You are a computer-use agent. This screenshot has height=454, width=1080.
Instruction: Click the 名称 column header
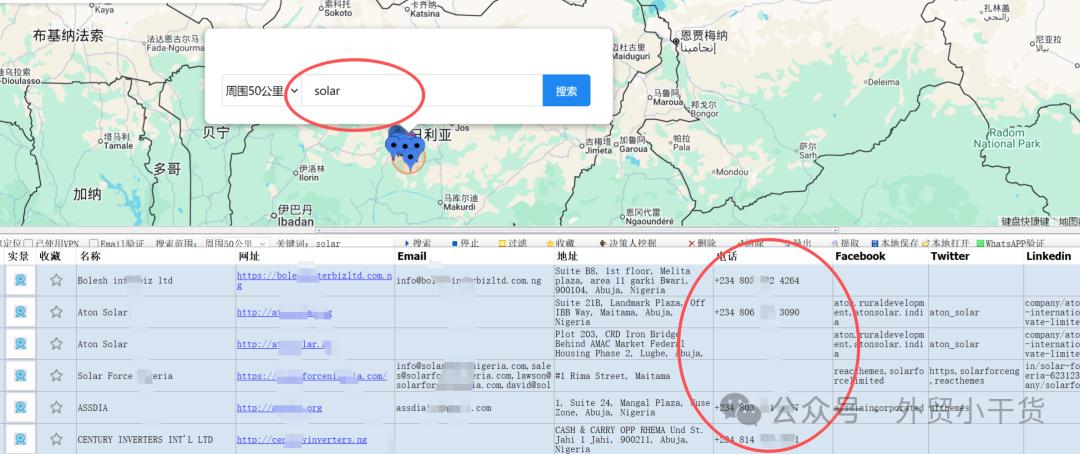coord(91,257)
